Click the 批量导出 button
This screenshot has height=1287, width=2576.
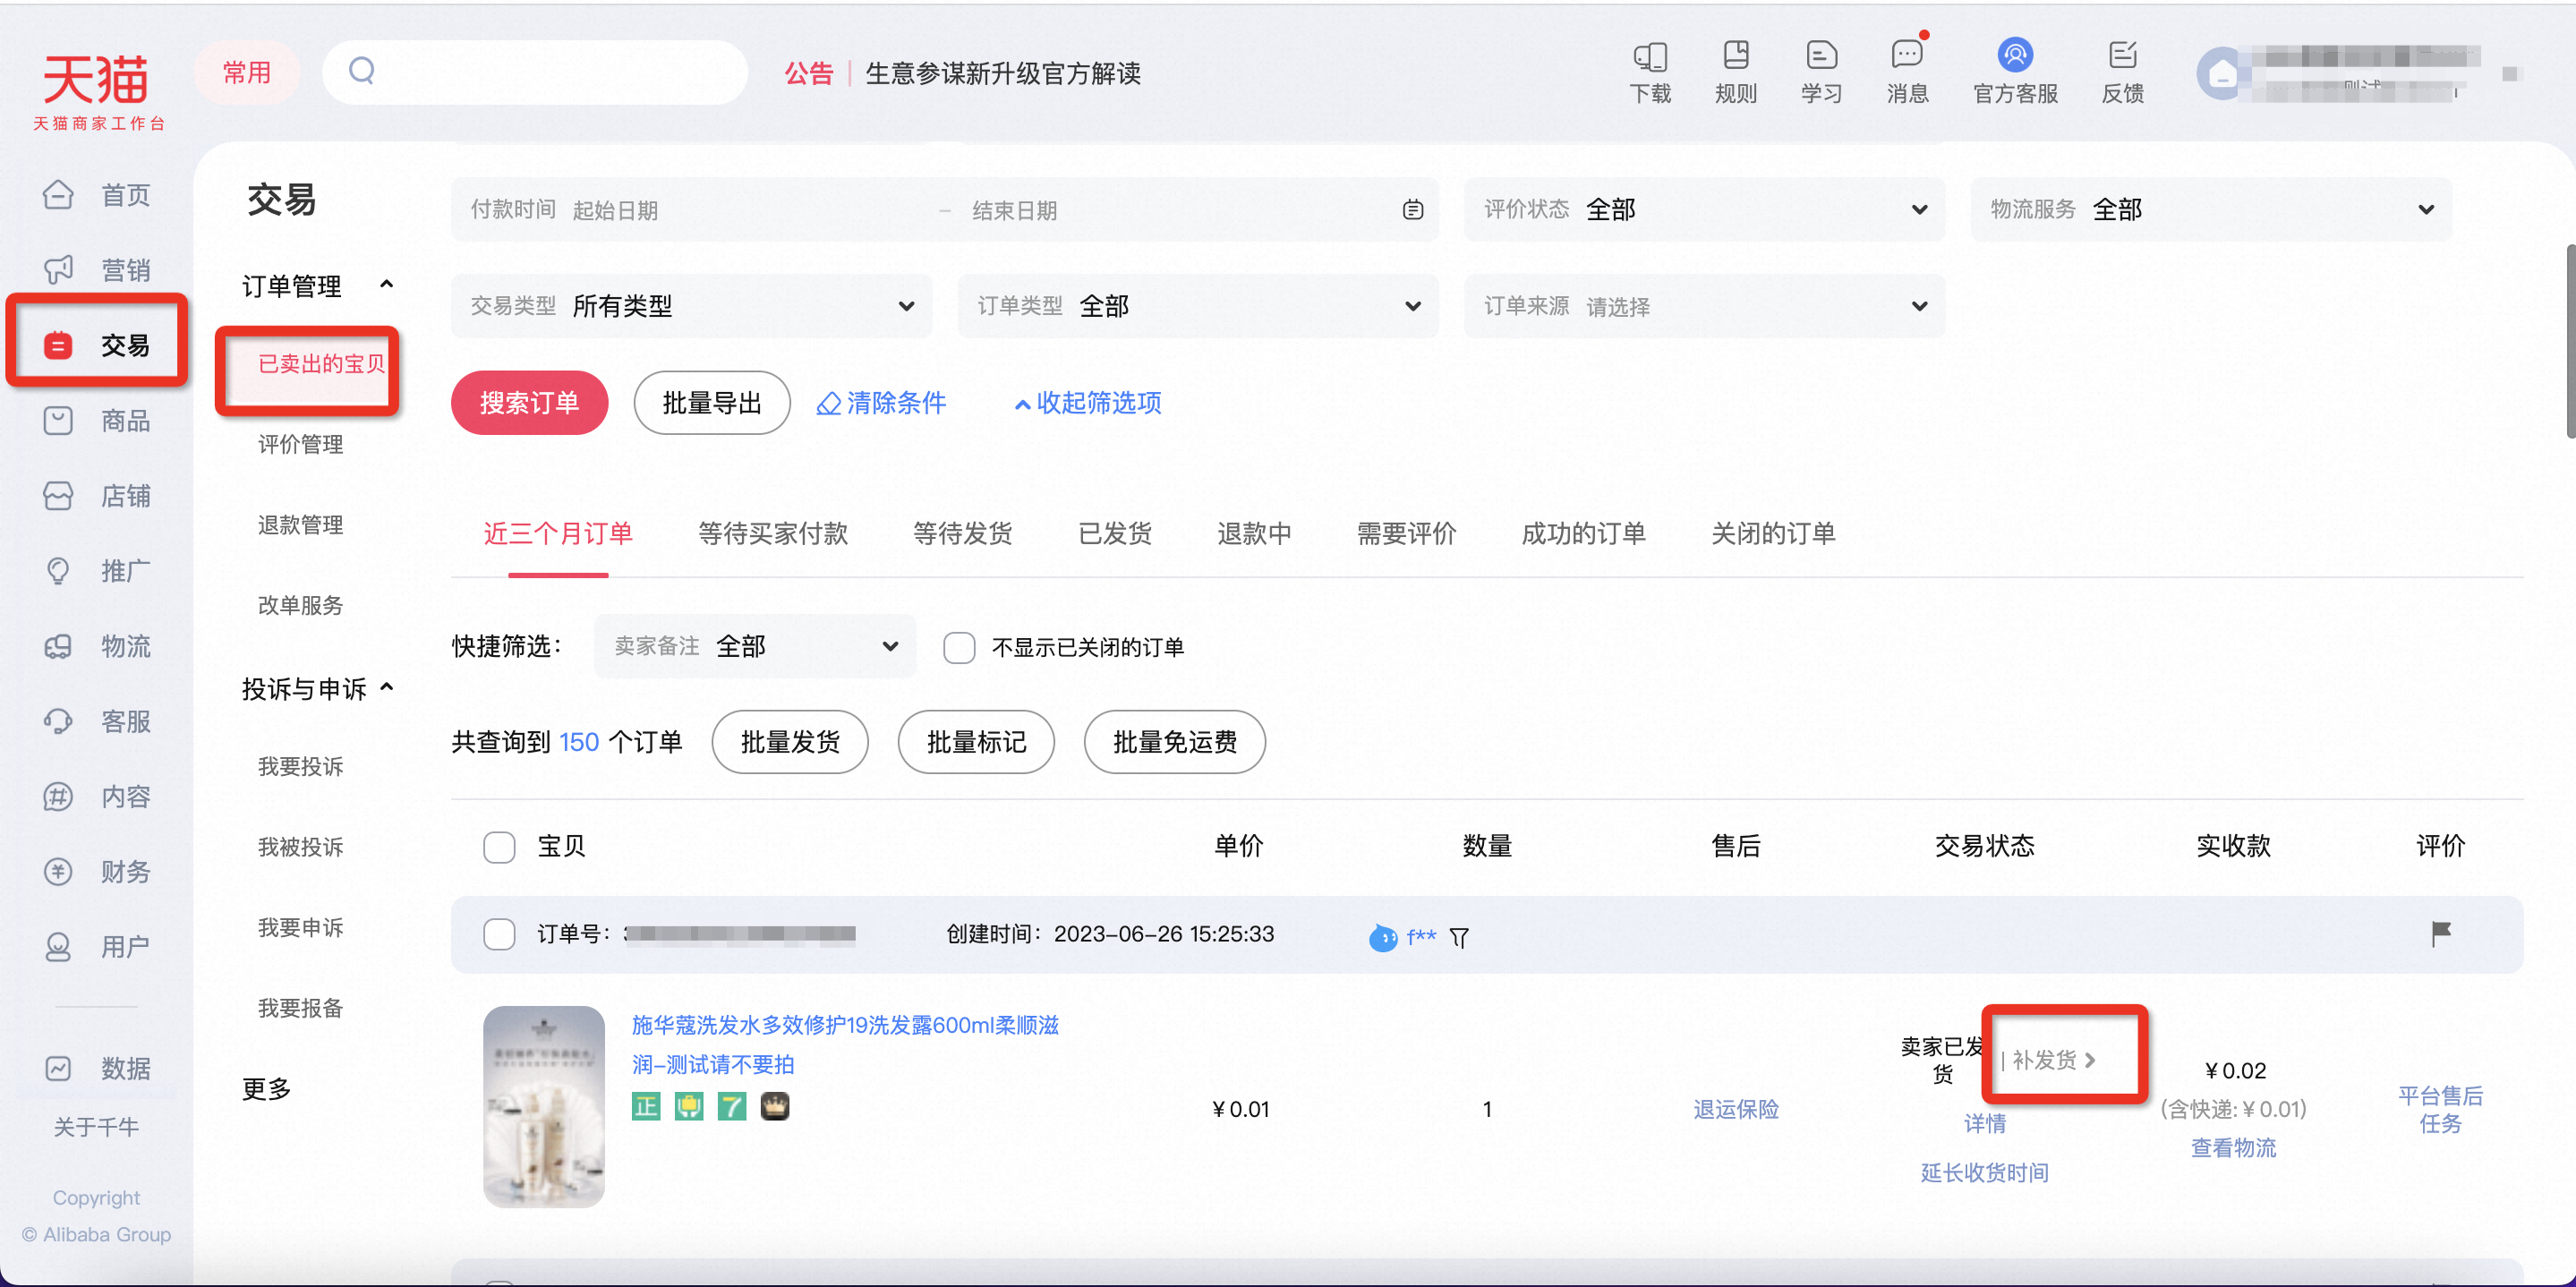coord(712,403)
